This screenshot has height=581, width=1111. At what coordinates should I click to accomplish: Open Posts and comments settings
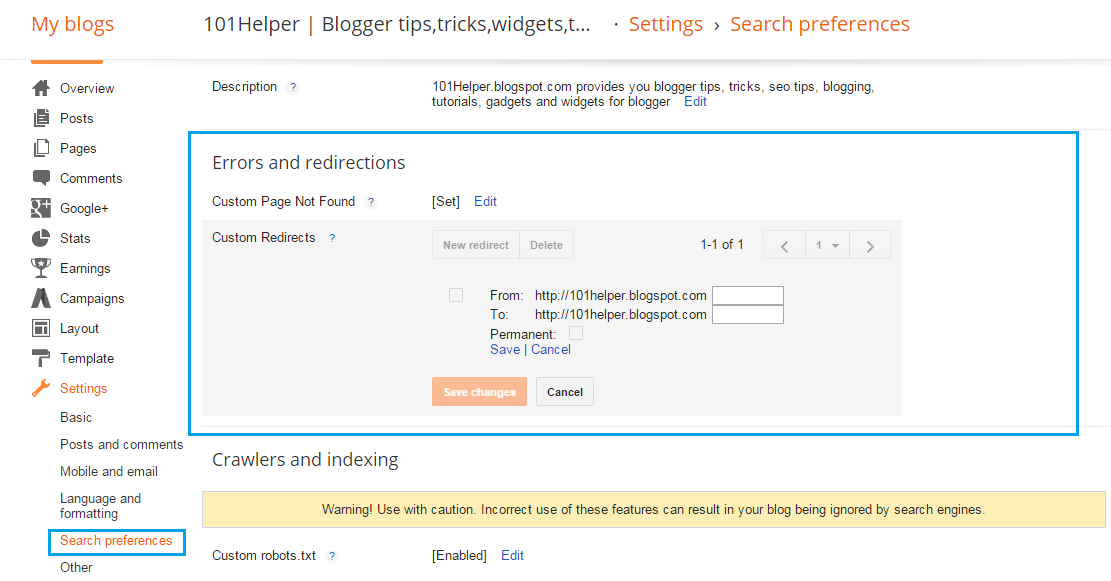(x=121, y=444)
